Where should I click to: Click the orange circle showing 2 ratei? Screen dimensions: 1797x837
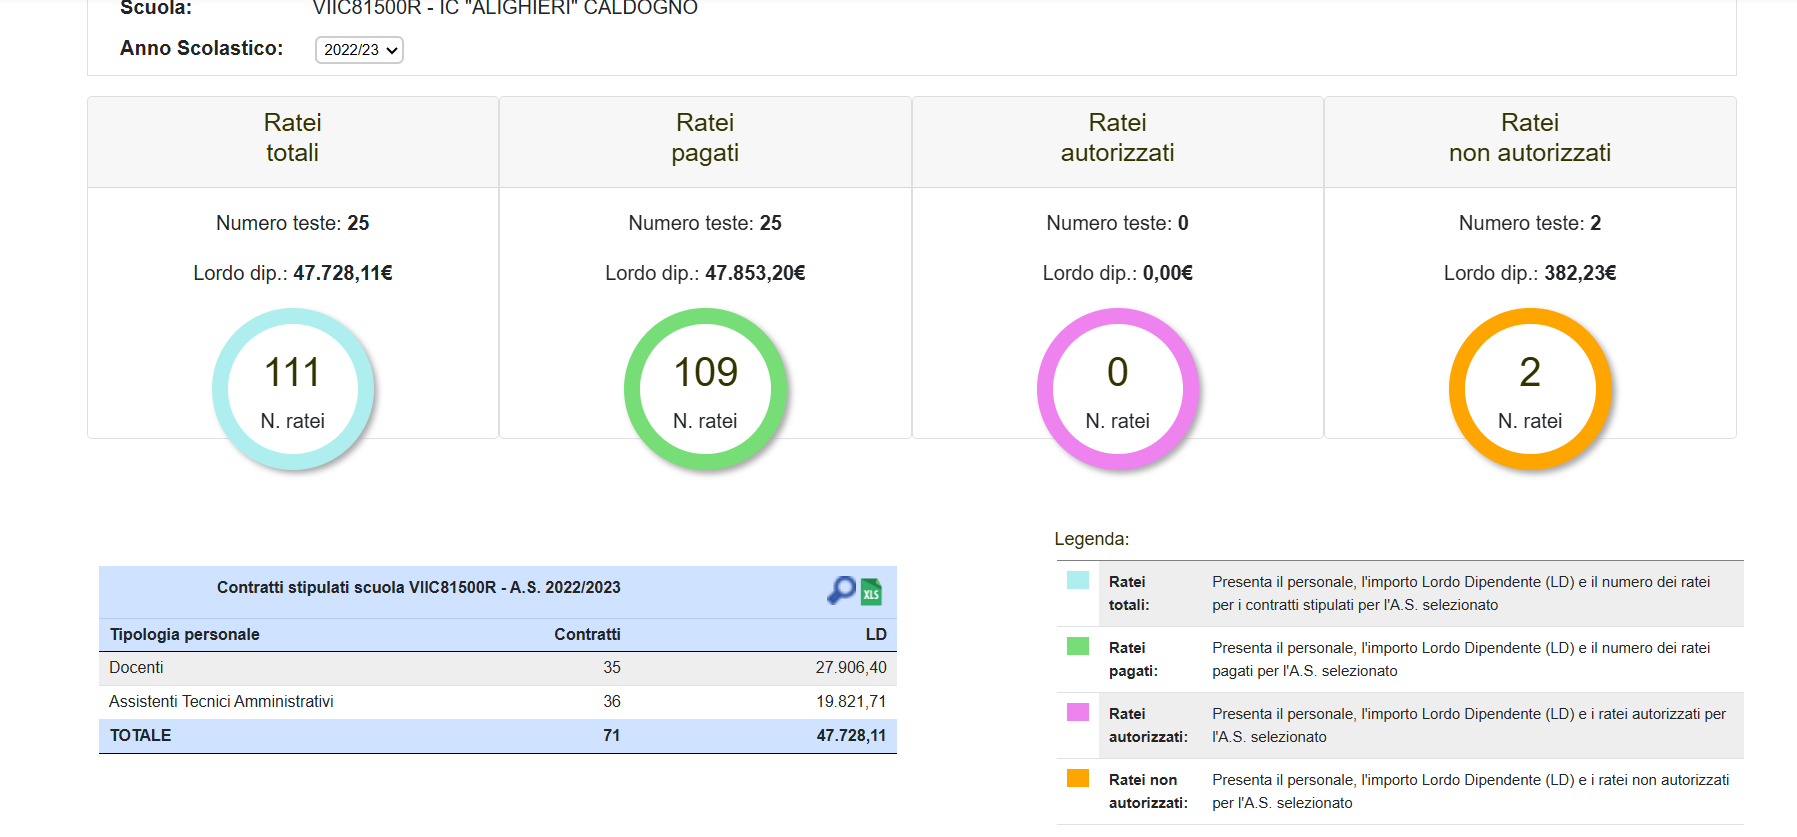tap(1529, 389)
